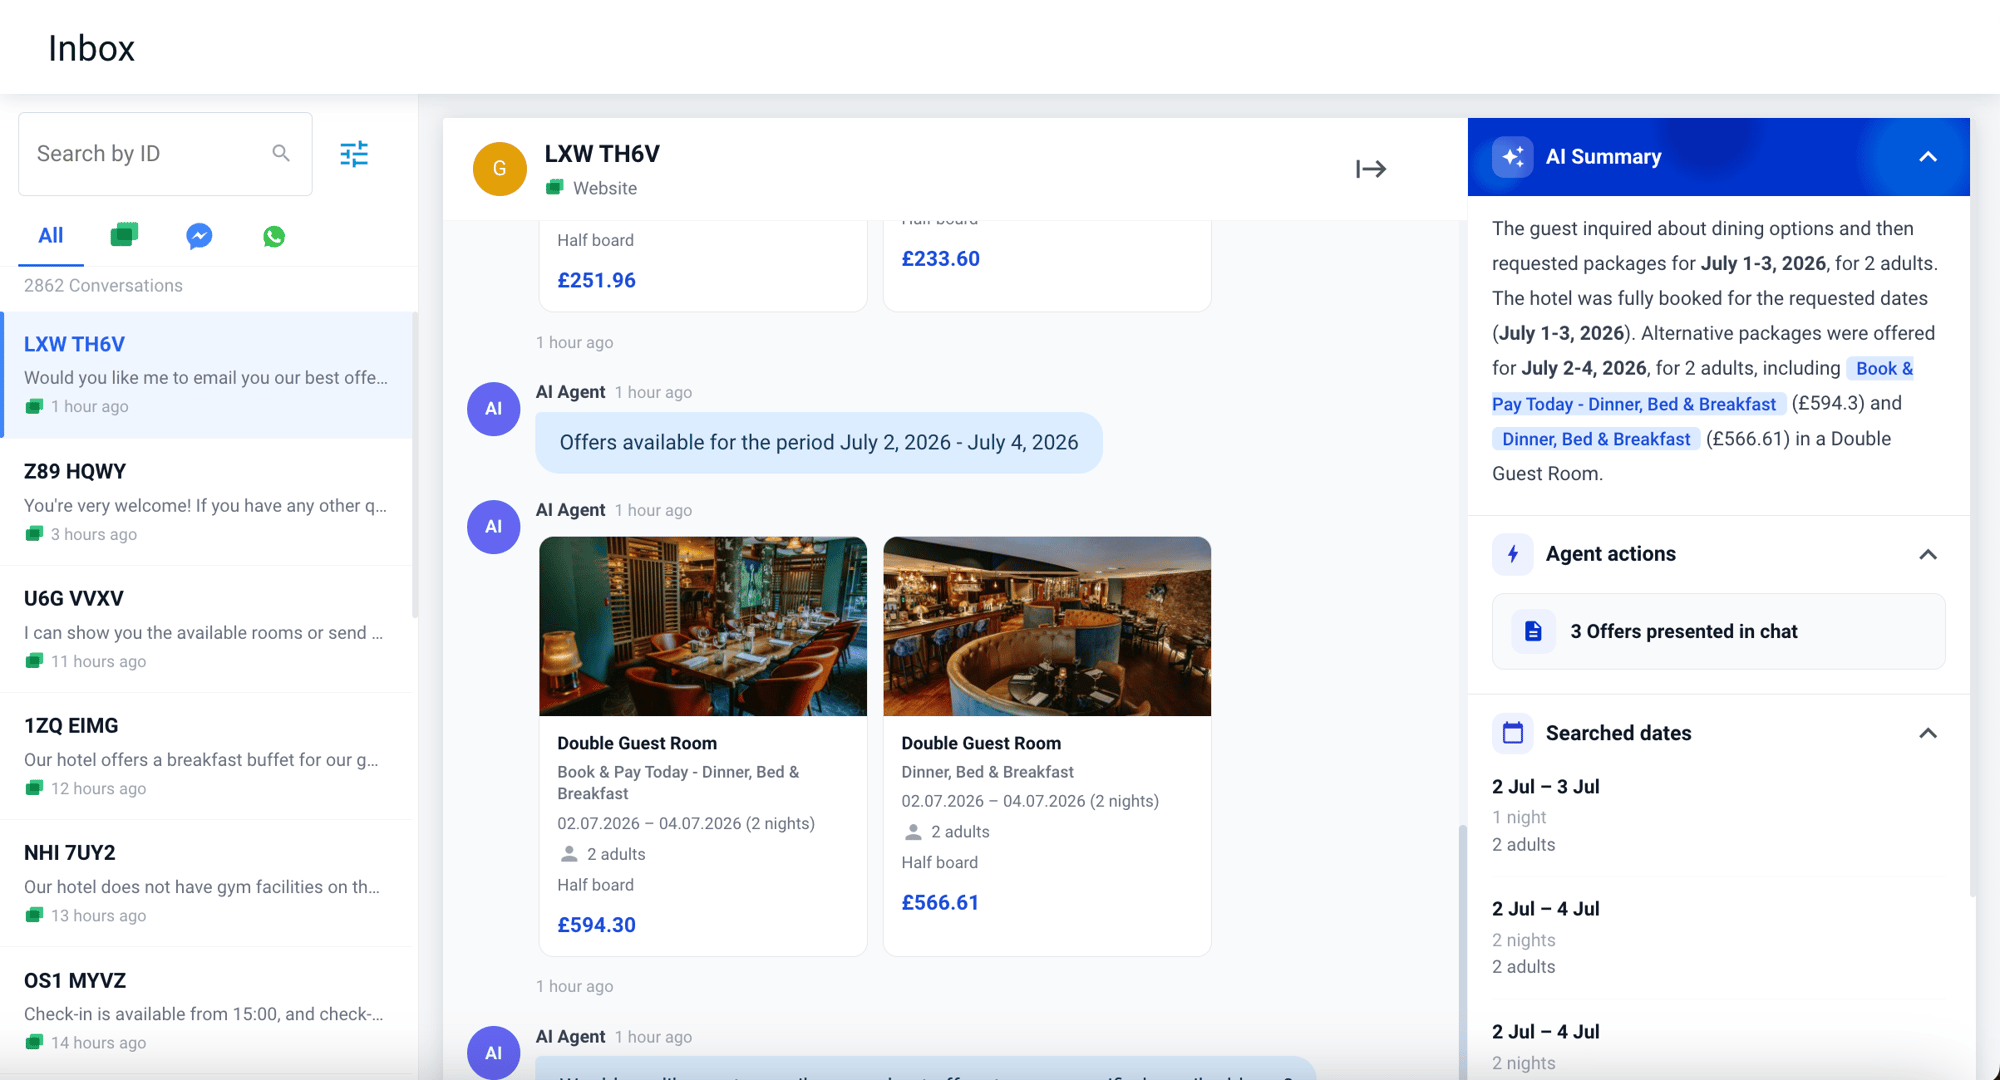Collapse the Searched dates section

pos(1928,733)
